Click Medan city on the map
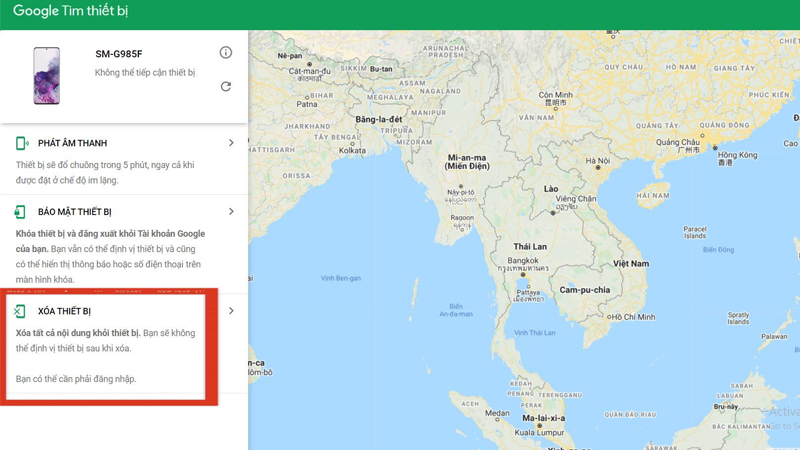This screenshot has height=450, width=800. point(497,413)
